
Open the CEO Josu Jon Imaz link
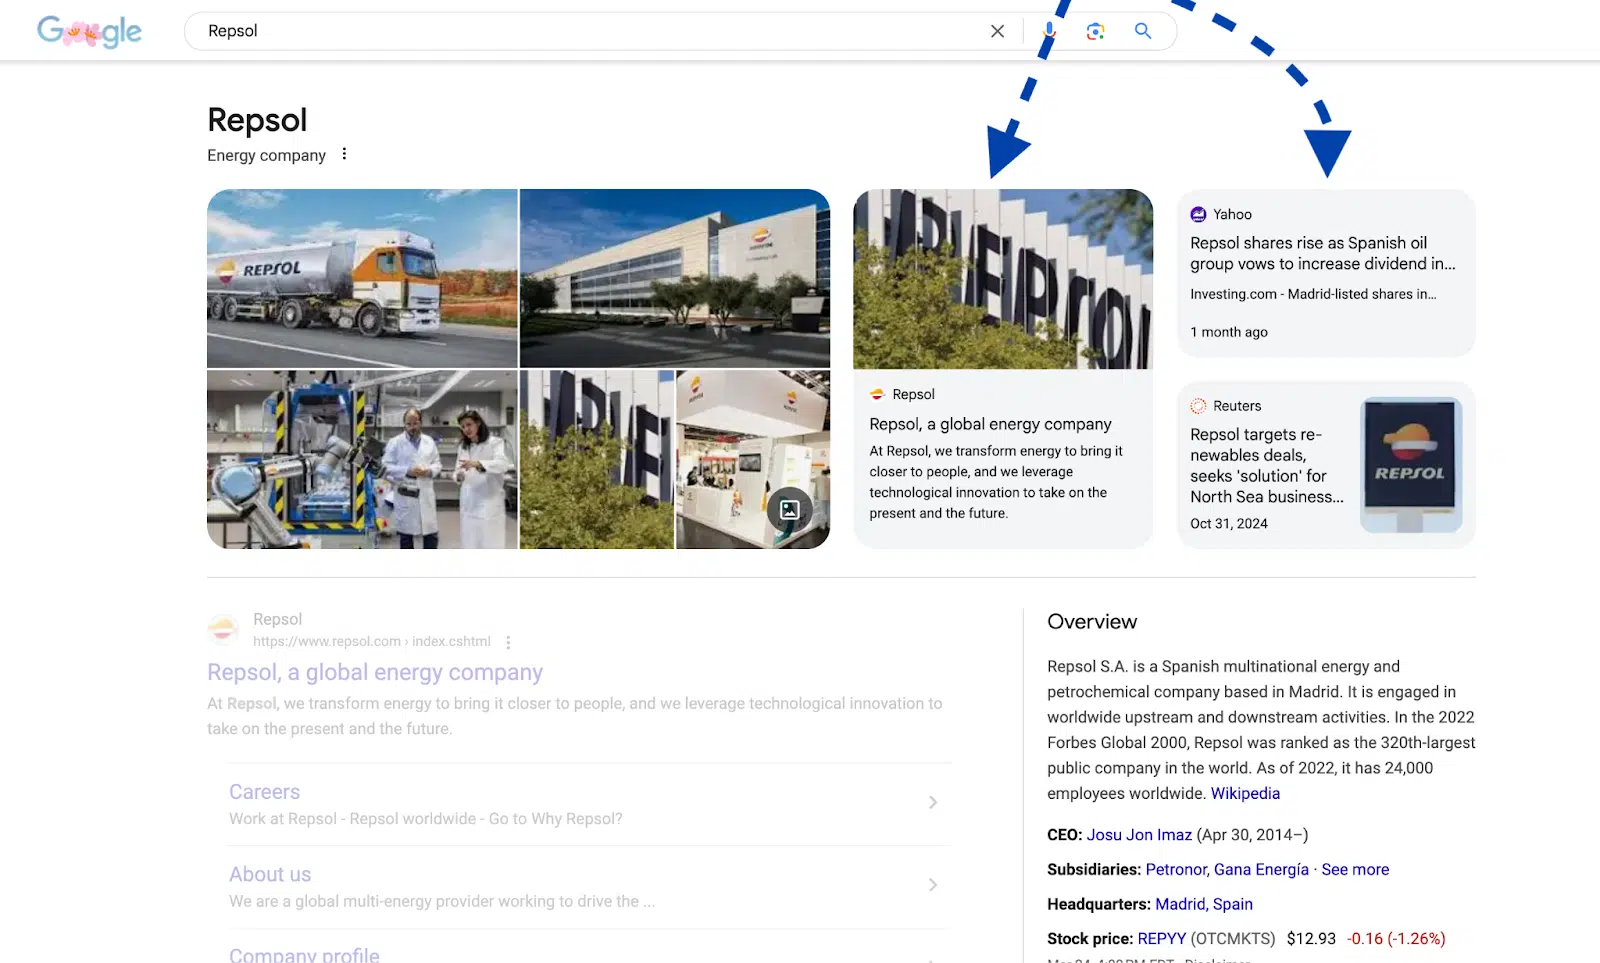tap(1139, 834)
